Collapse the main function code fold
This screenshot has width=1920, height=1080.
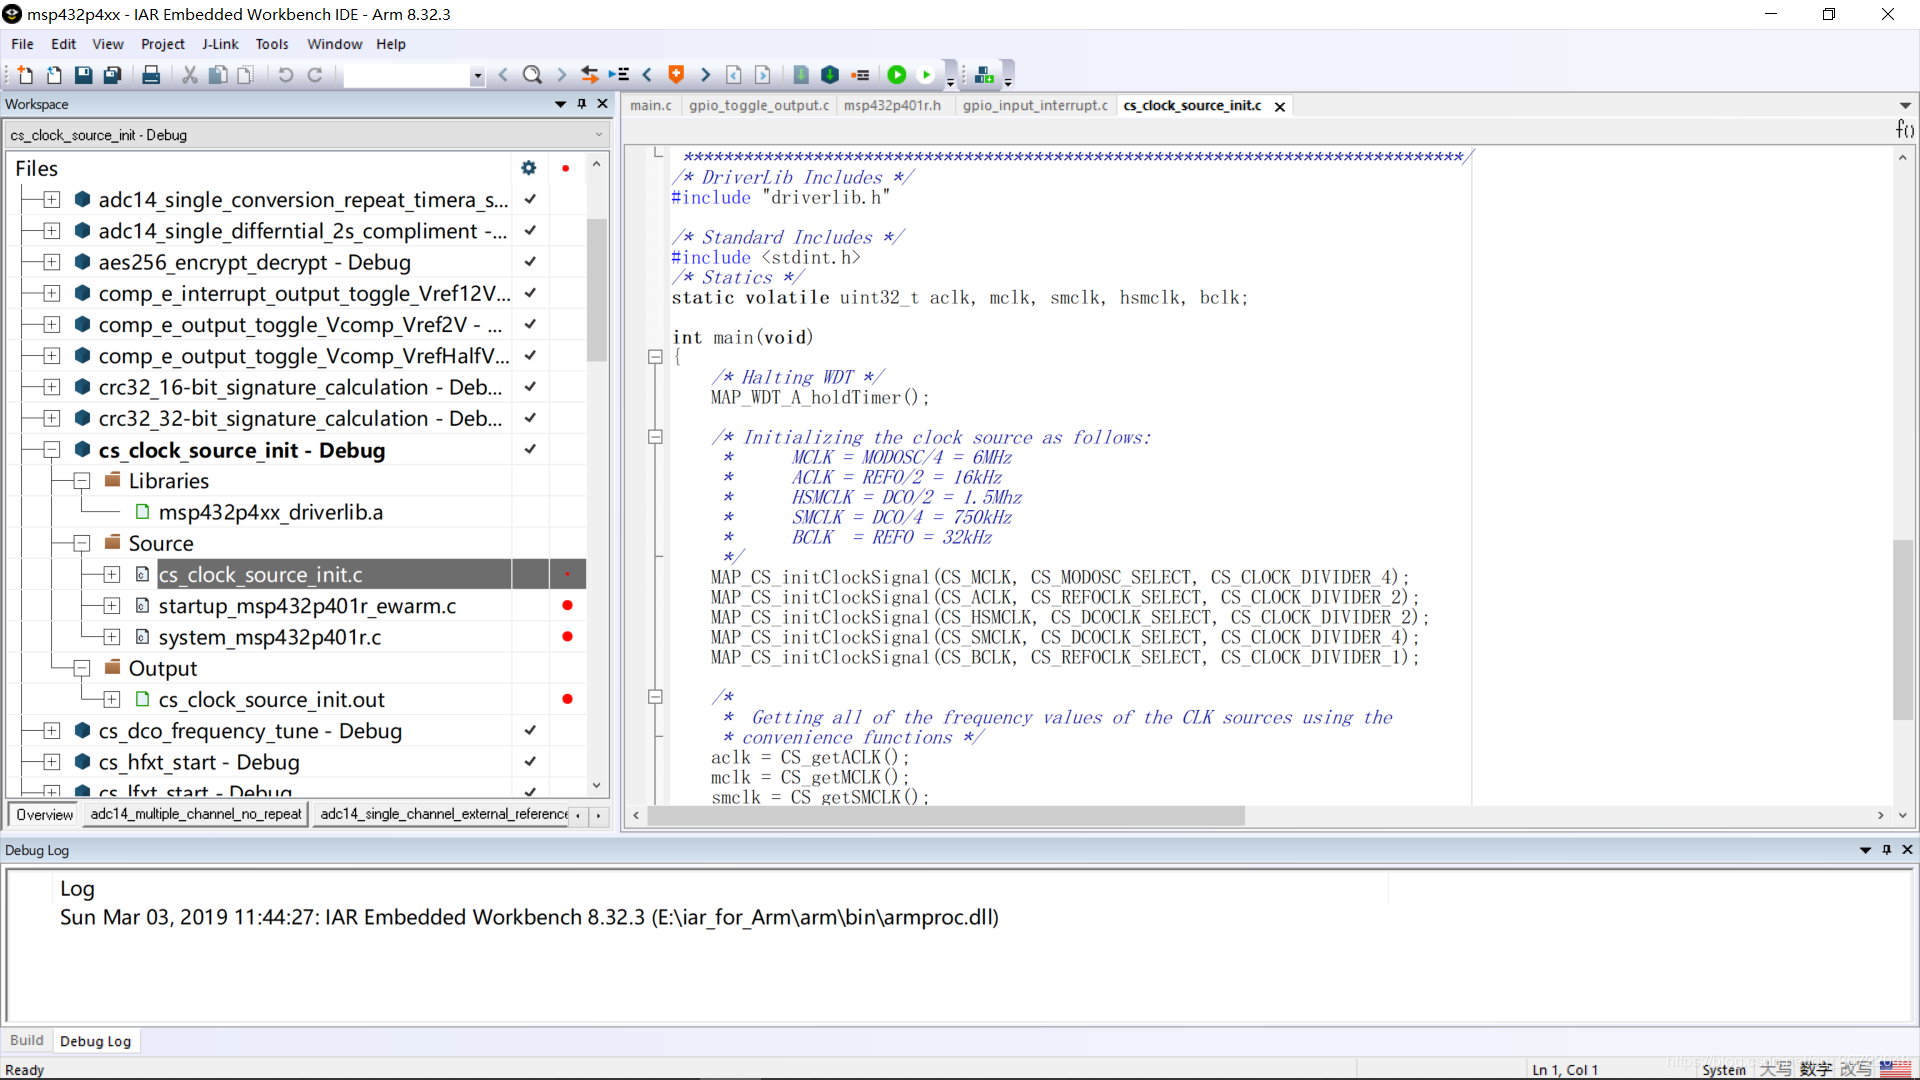pos(655,357)
